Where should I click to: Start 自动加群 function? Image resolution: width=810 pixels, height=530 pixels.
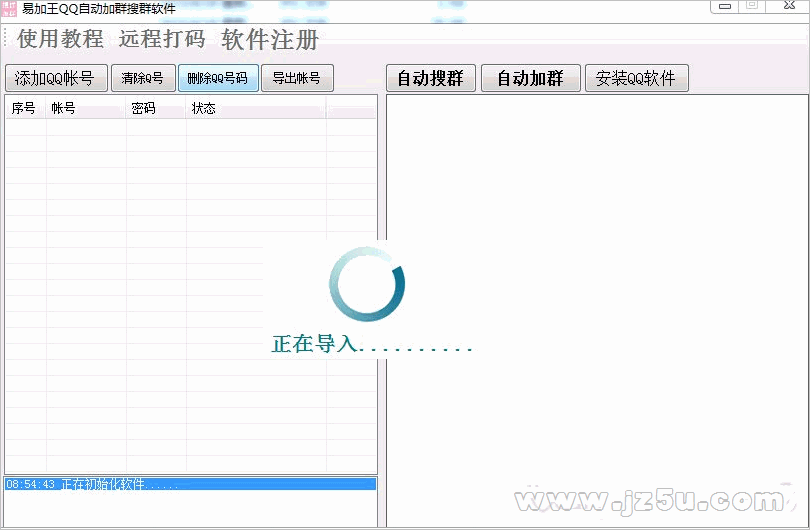[531, 78]
